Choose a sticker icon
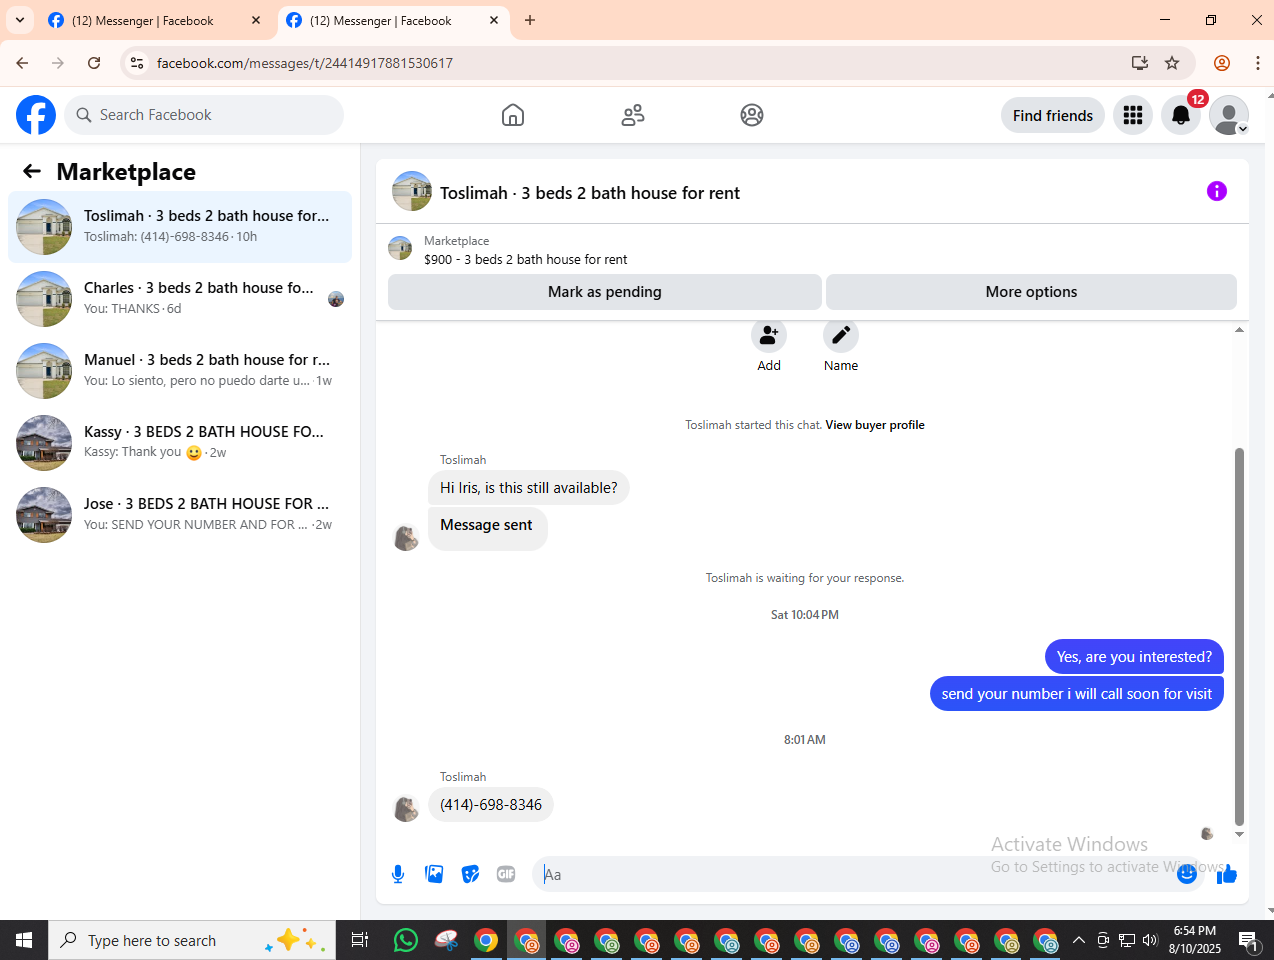This screenshot has height=960, width=1274. point(470,874)
